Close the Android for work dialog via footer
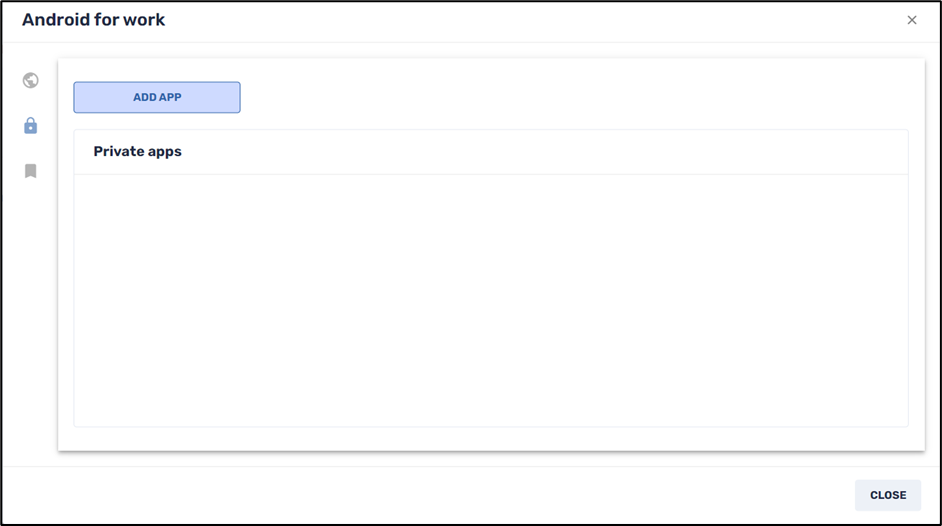 887,495
